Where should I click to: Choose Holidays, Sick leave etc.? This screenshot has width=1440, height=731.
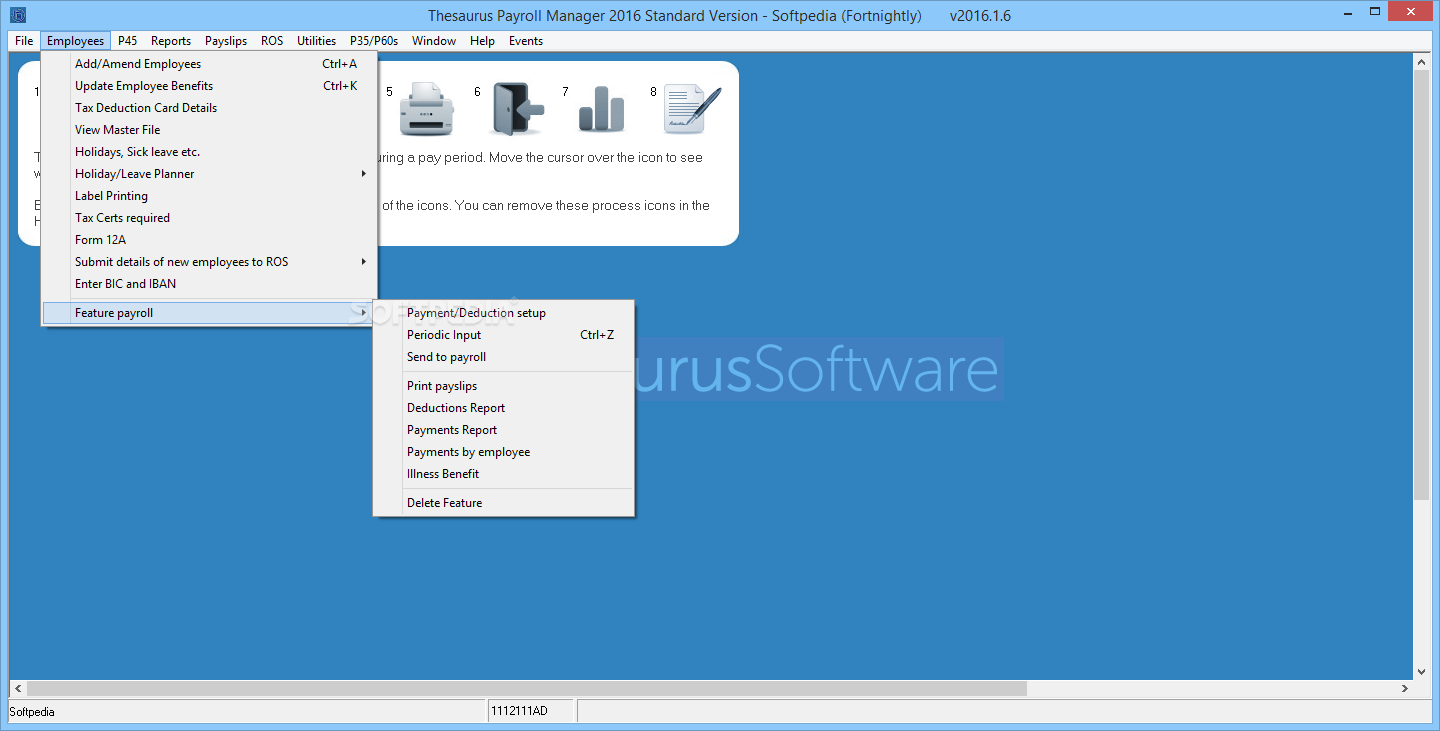click(x=209, y=152)
